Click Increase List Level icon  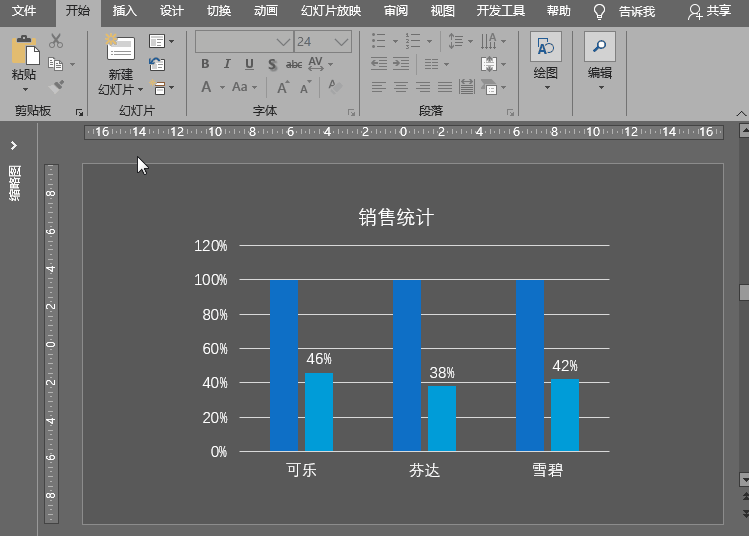pyautogui.click(x=401, y=64)
